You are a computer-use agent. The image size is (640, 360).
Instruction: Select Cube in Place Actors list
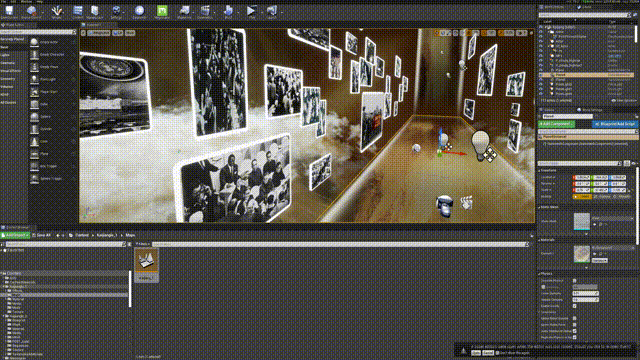[53, 104]
